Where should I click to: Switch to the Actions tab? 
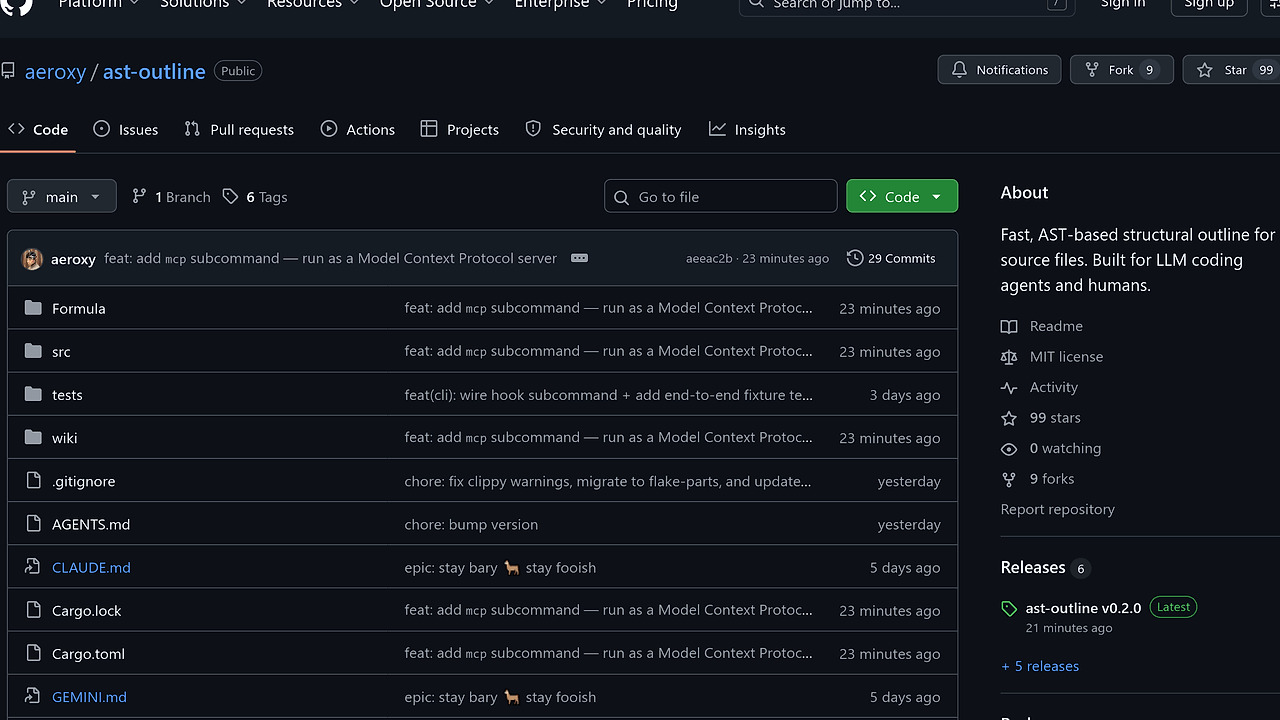pyautogui.click(x=358, y=129)
